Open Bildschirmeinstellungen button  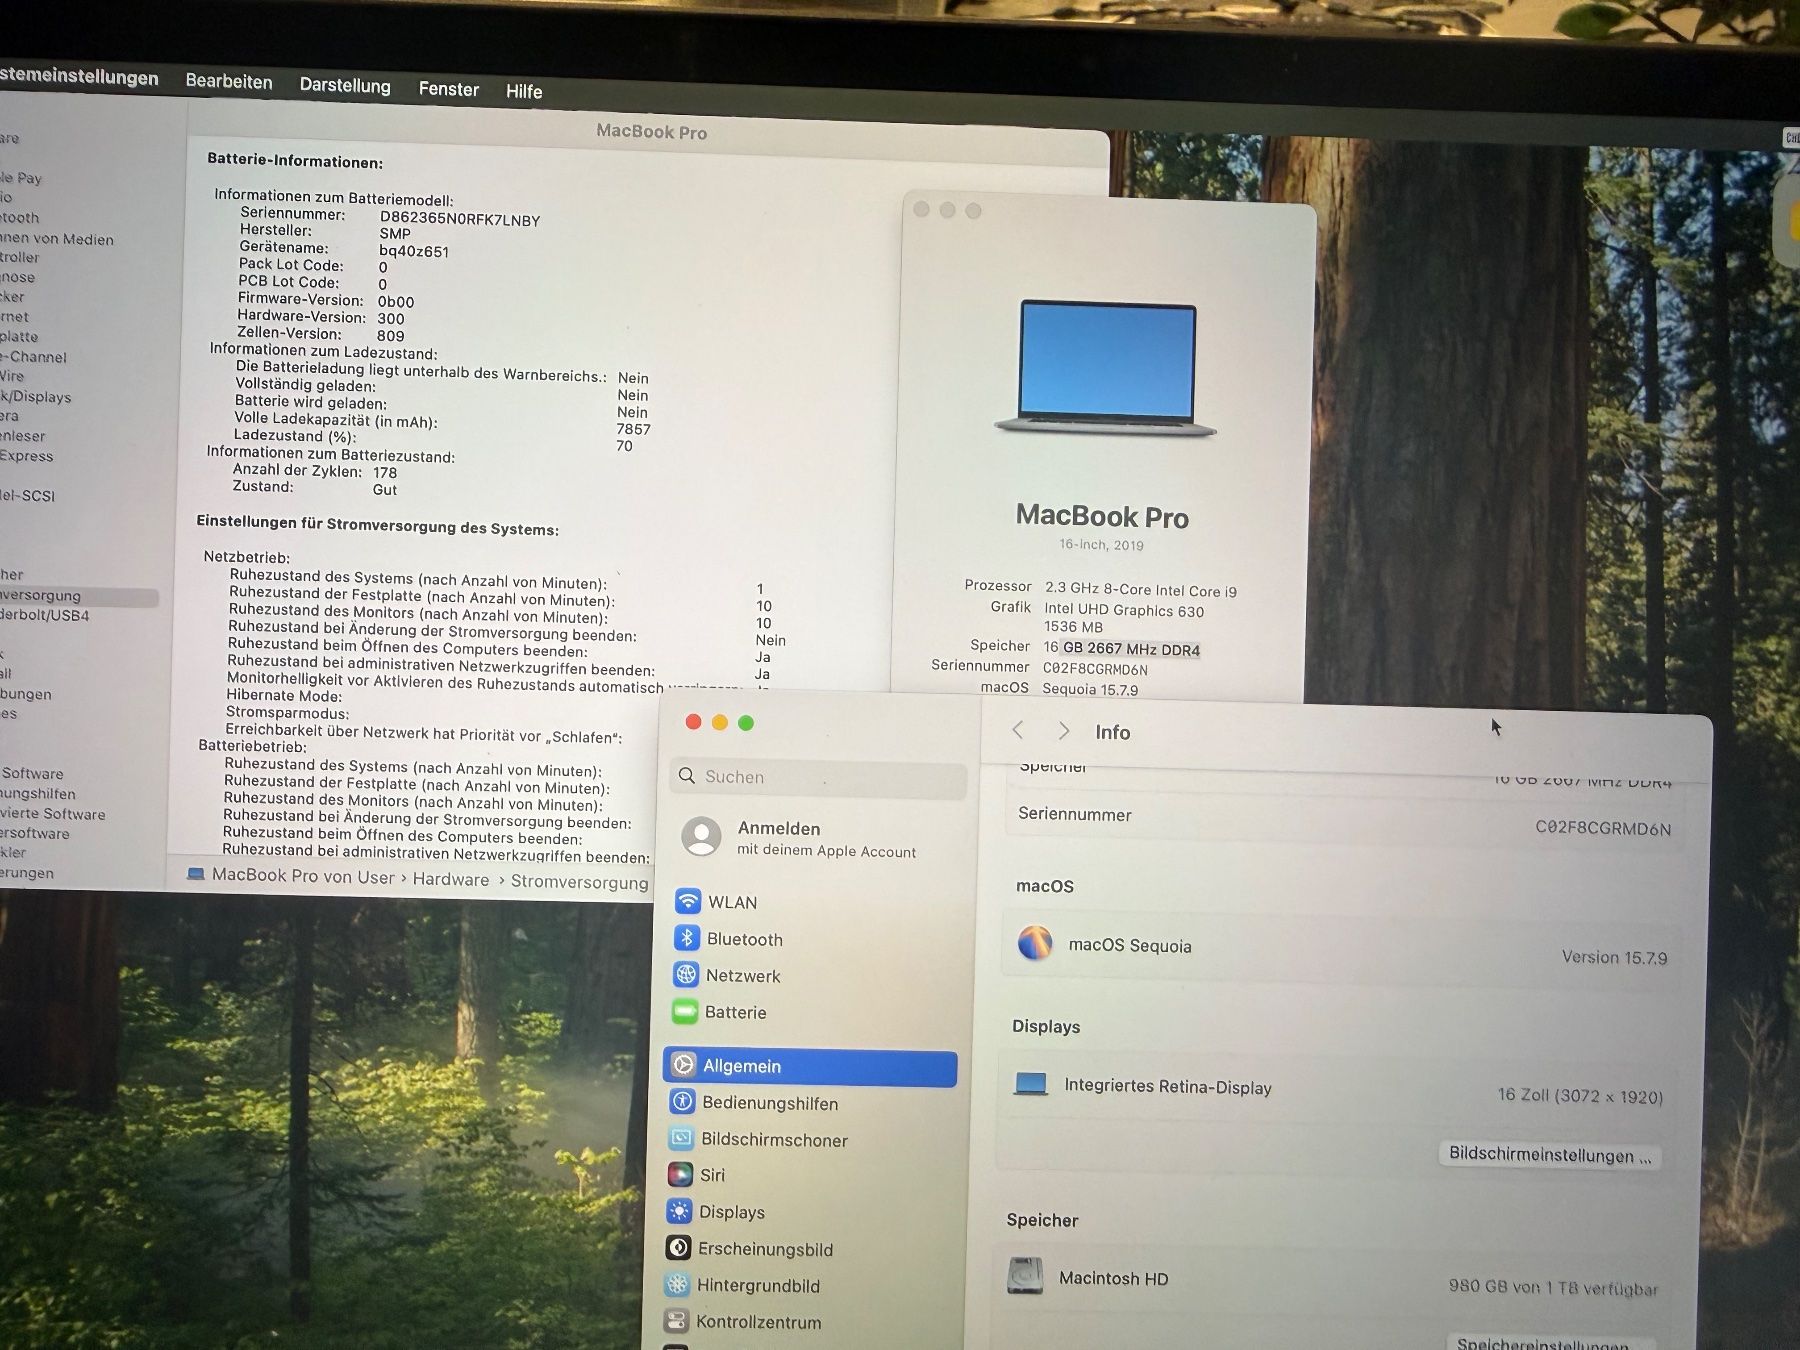click(x=1549, y=1154)
